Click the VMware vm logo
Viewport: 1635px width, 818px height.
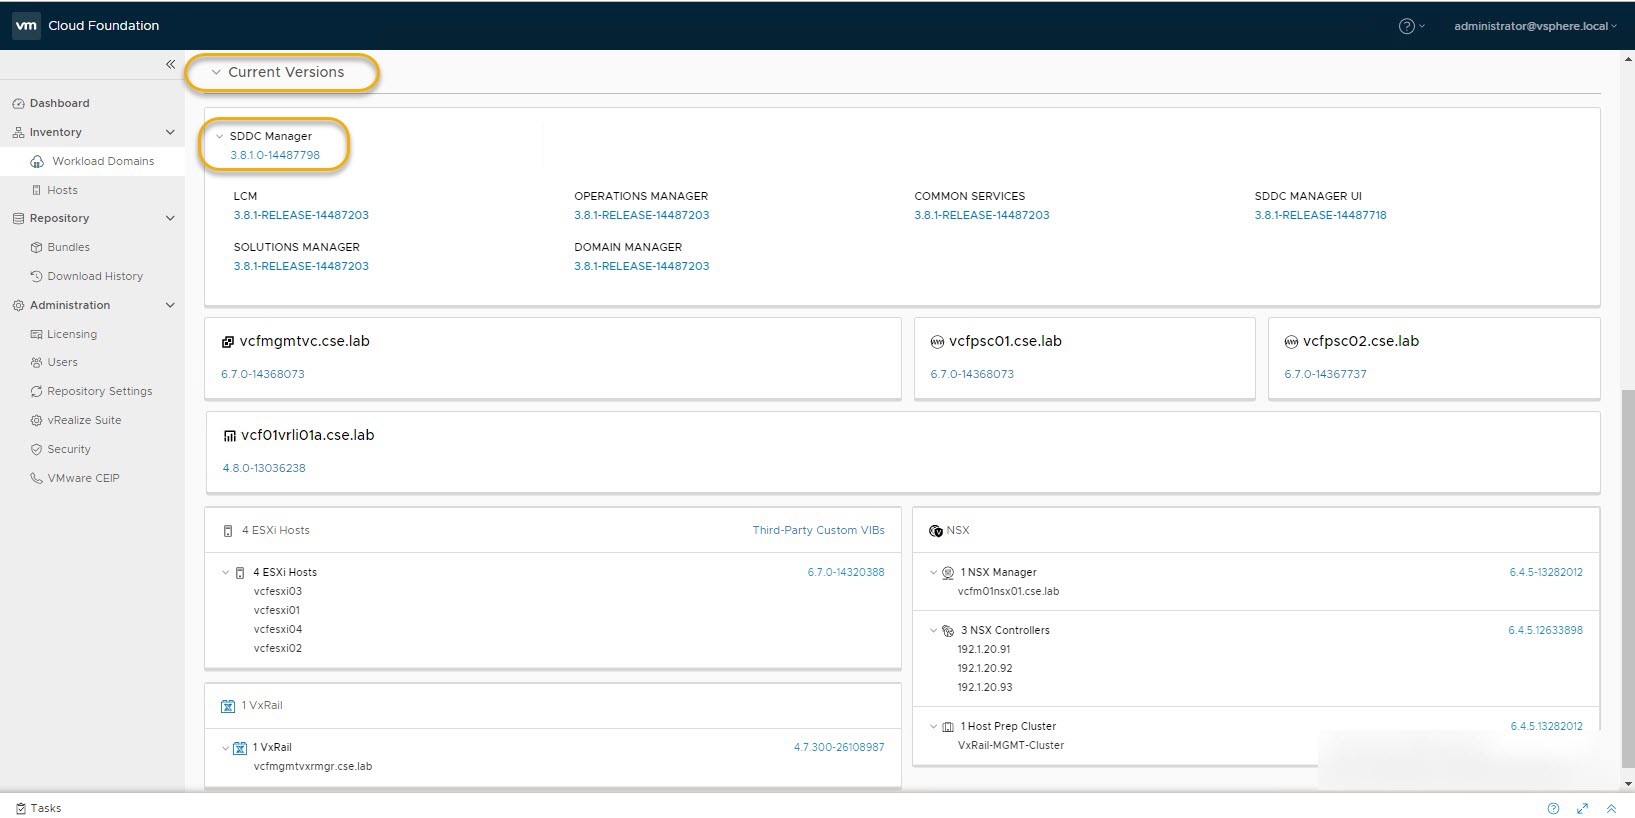(x=26, y=26)
